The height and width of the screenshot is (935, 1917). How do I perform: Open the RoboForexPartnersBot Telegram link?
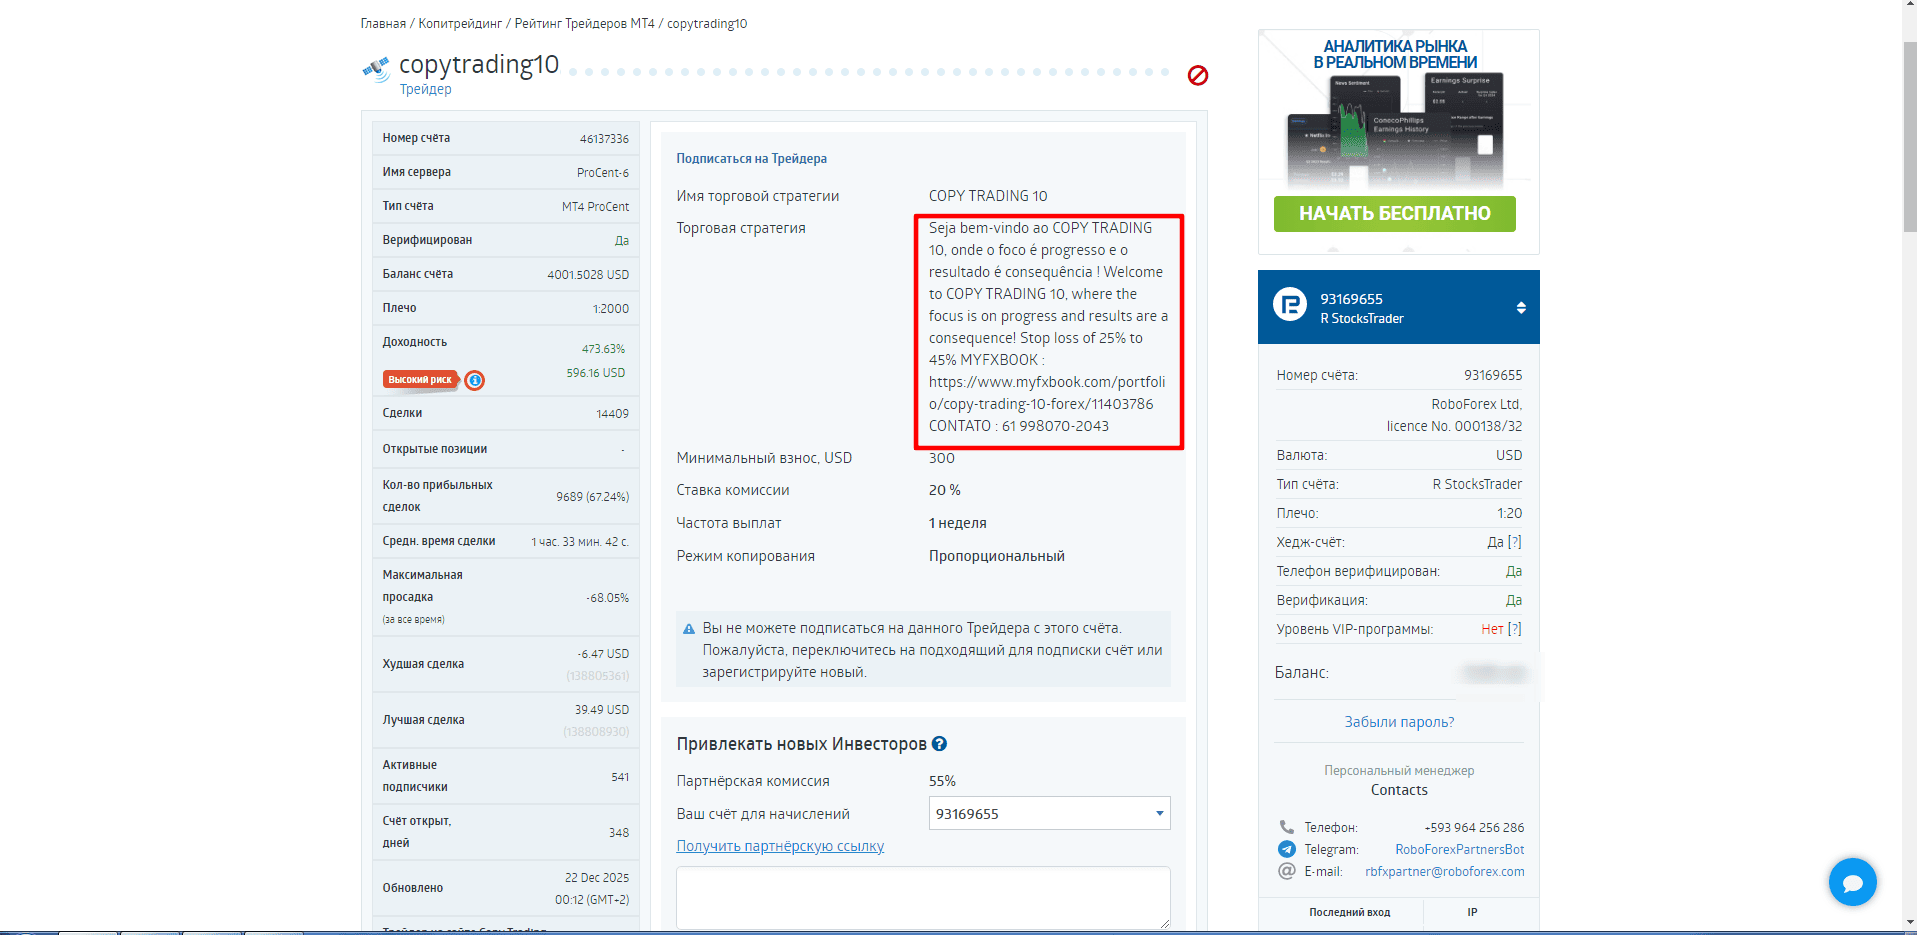pyautogui.click(x=1459, y=850)
